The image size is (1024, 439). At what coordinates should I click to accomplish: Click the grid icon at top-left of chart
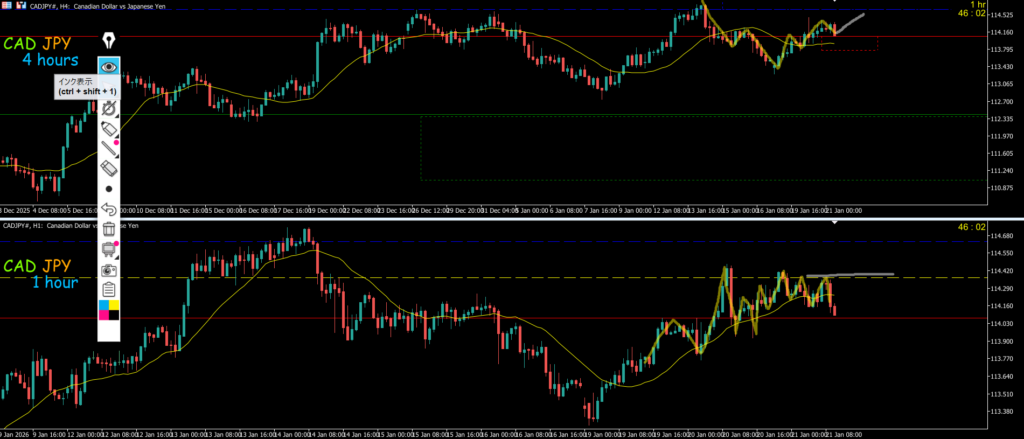click(6, 6)
